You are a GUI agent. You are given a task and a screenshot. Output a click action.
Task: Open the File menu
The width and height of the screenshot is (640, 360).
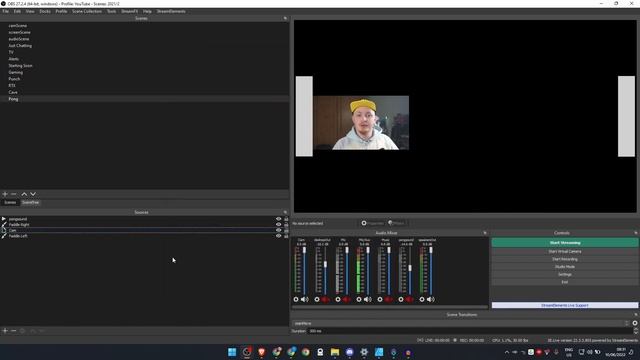point(5,11)
